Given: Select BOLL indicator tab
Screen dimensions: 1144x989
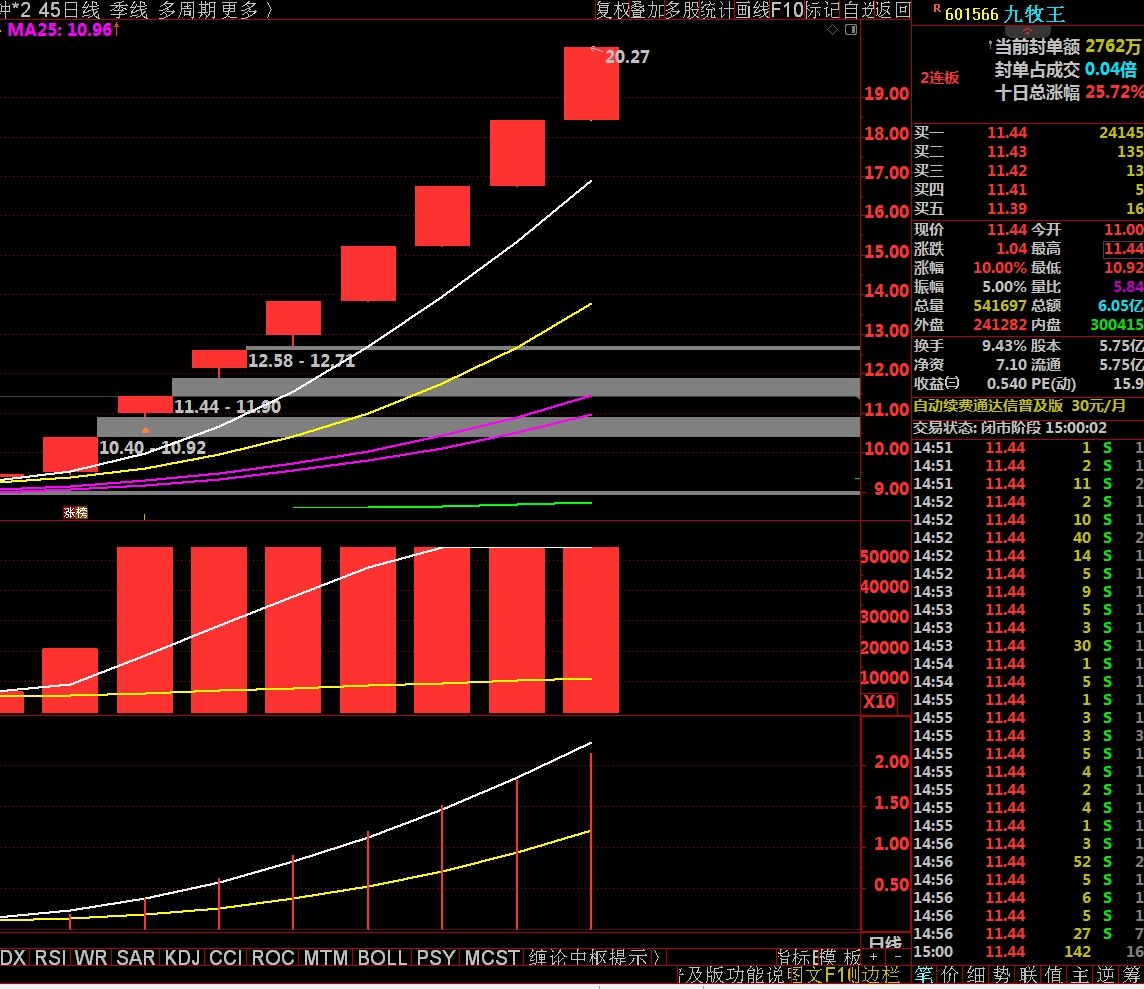Looking at the screenshot, I should pyautogui.click(x=382, y=957).
